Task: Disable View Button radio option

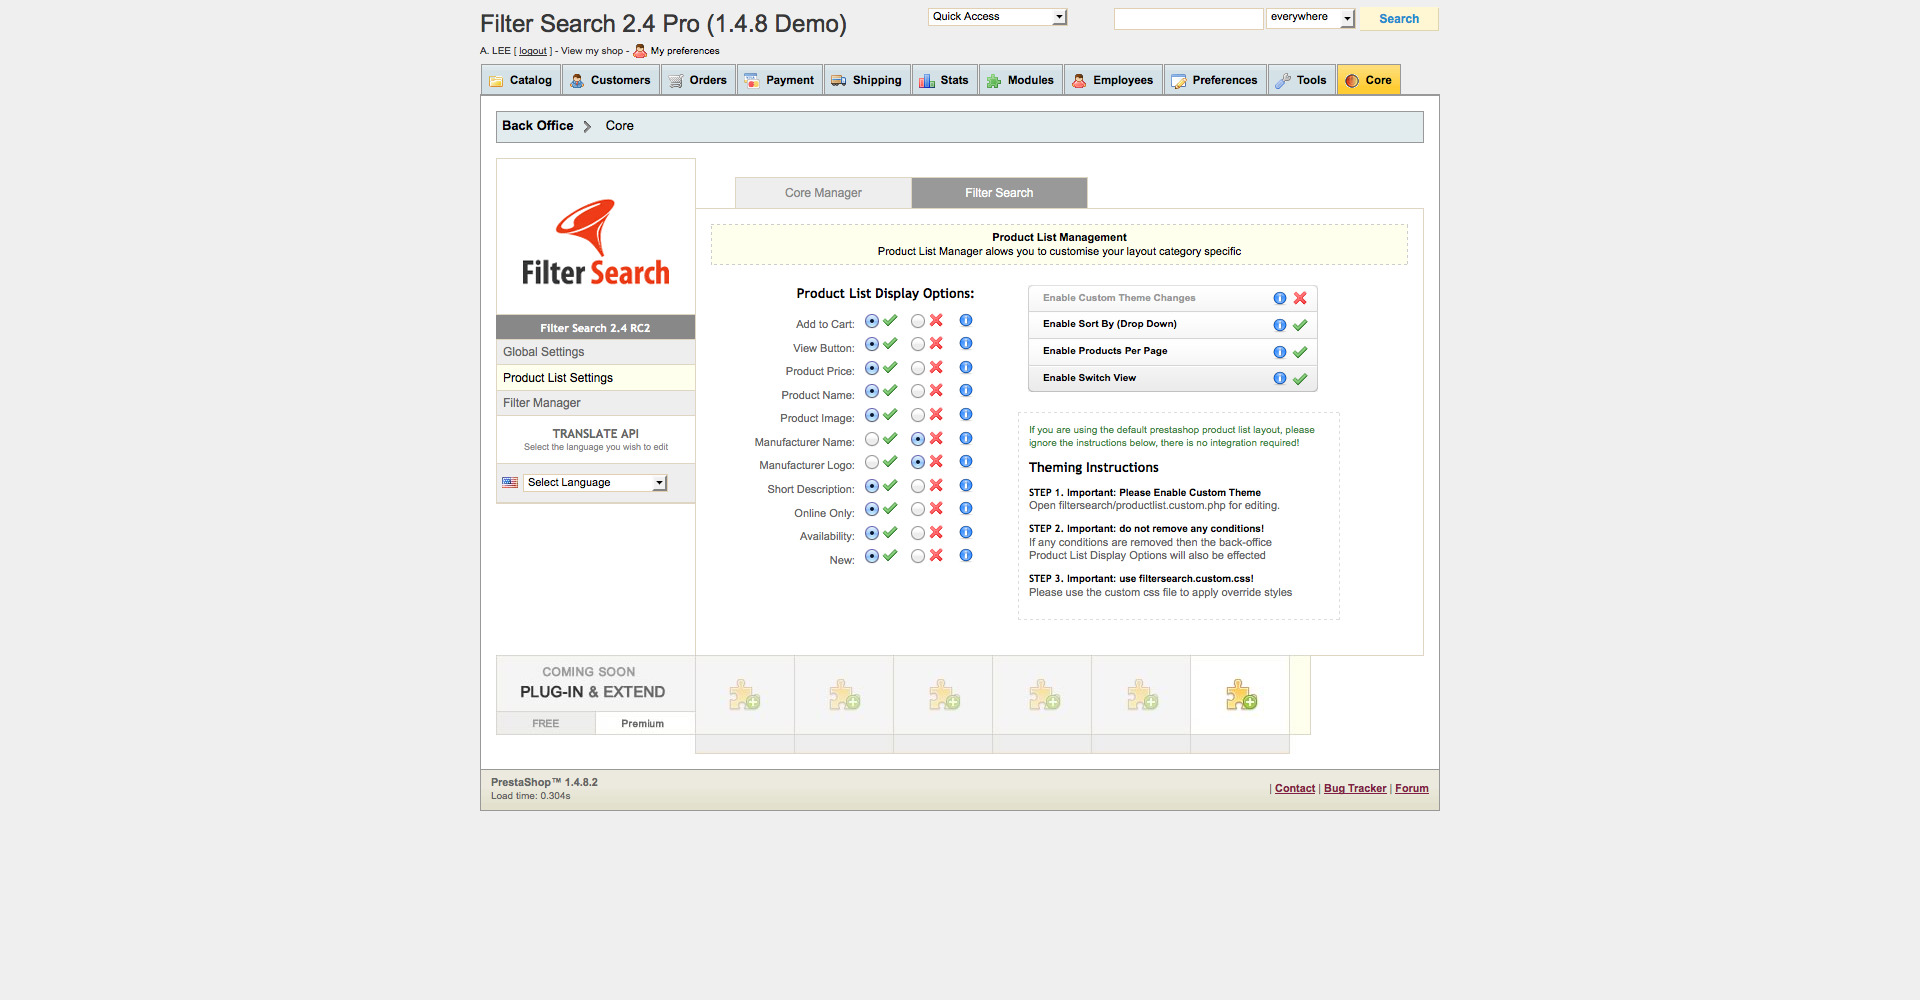Action: [918, 344]
